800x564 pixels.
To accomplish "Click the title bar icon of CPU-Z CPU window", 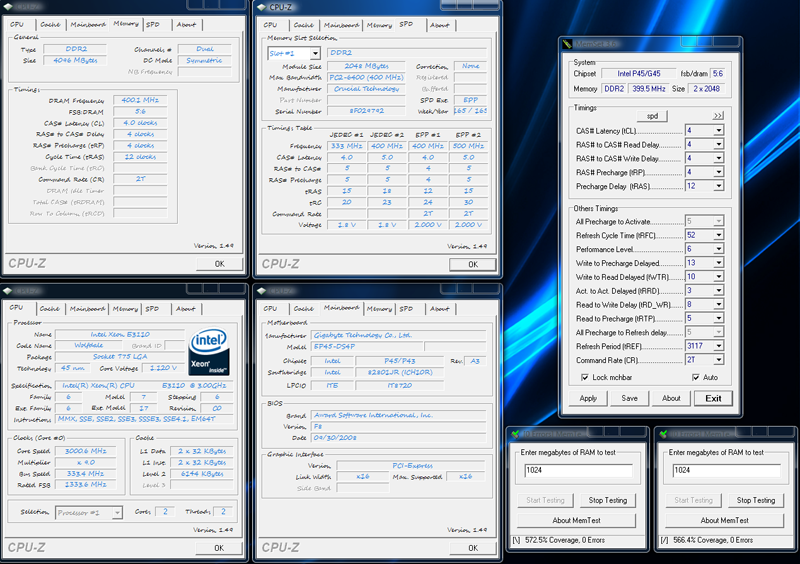I will coord(8,291).
